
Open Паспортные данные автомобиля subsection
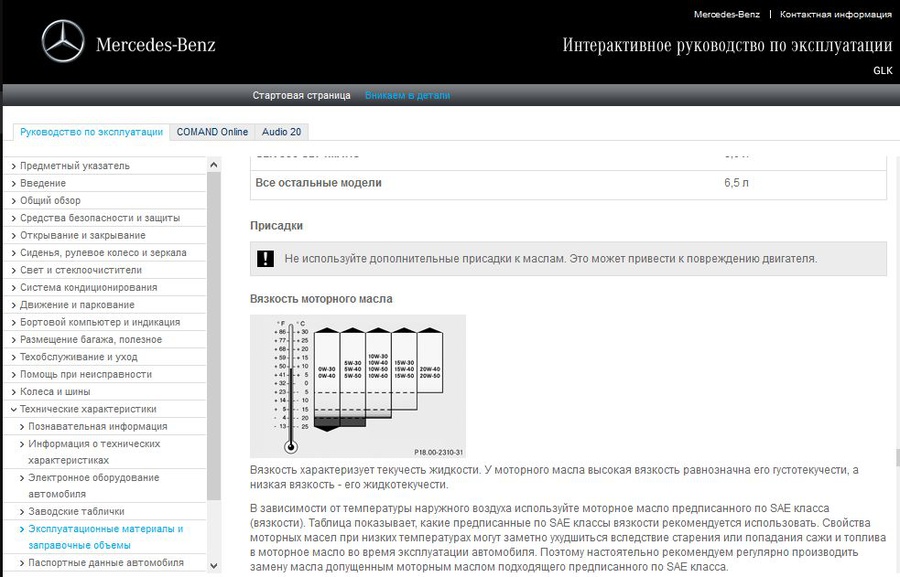coord(106,563)
